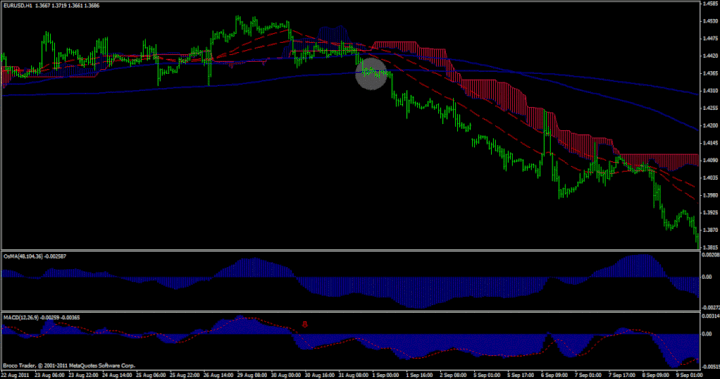Click the divider between OsMA and MACD panes

tap(350, 311)
